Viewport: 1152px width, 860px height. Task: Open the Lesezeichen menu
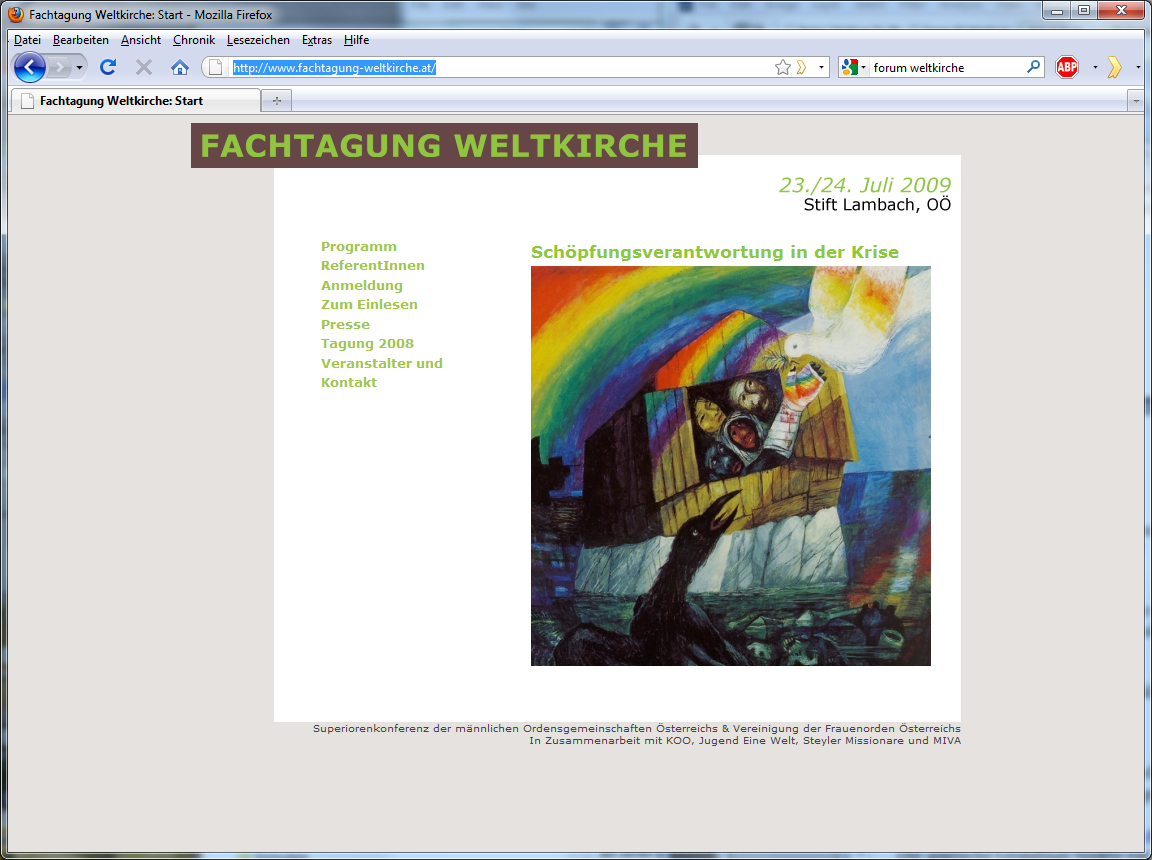pos(258,40)
